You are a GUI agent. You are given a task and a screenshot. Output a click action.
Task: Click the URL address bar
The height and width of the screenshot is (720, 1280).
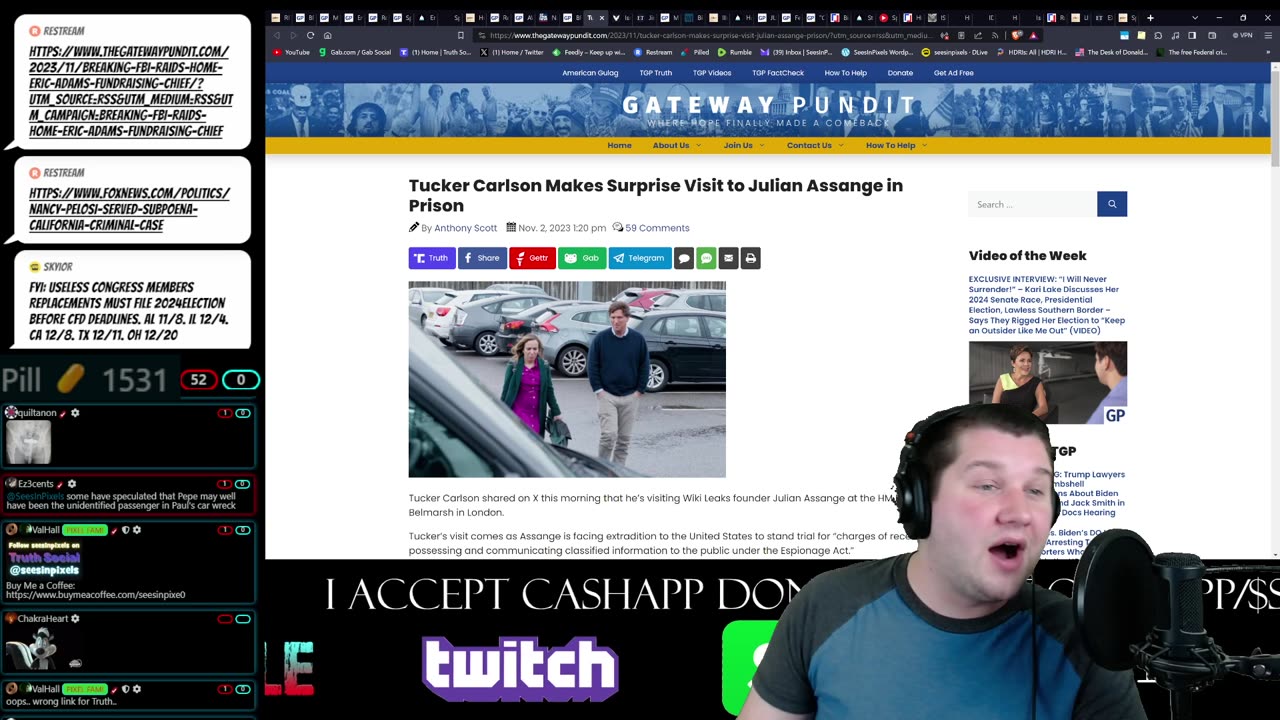(710, 35)
